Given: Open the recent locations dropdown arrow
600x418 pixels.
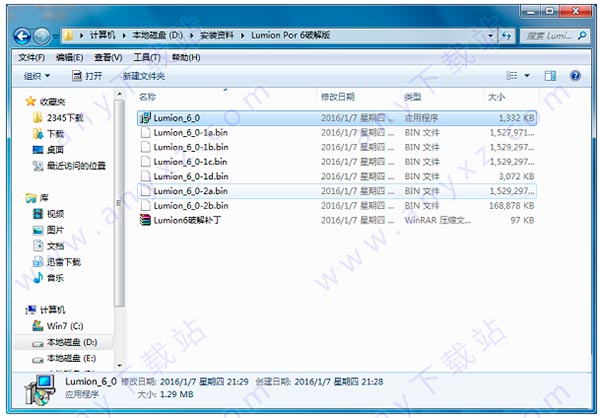Looking at the screenshot, I should (55, 36).
